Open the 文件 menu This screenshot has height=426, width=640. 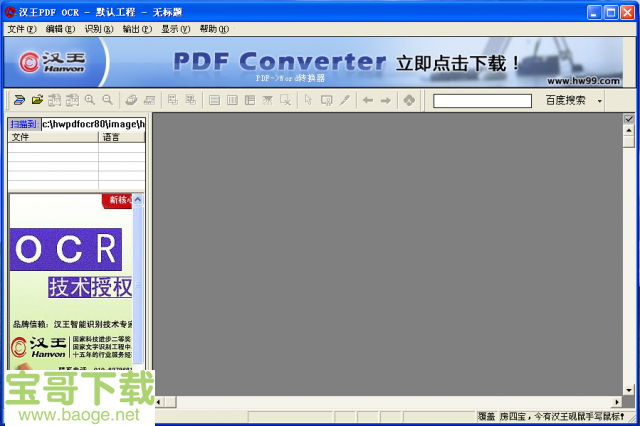[22, 29]
